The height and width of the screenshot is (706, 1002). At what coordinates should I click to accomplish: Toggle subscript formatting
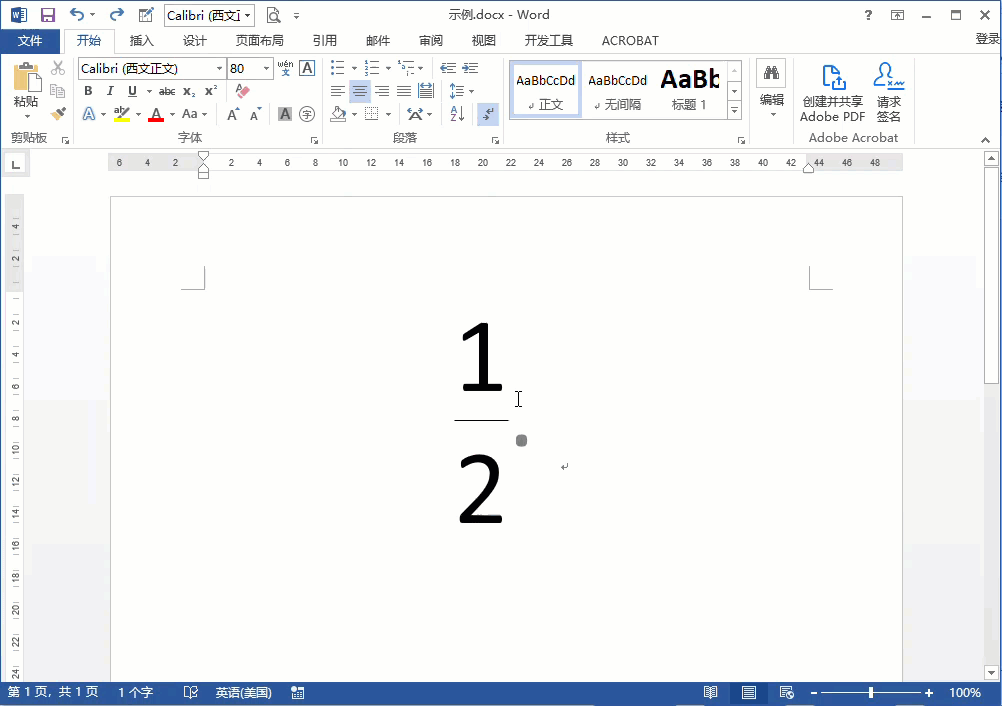[x=189, y=91]
